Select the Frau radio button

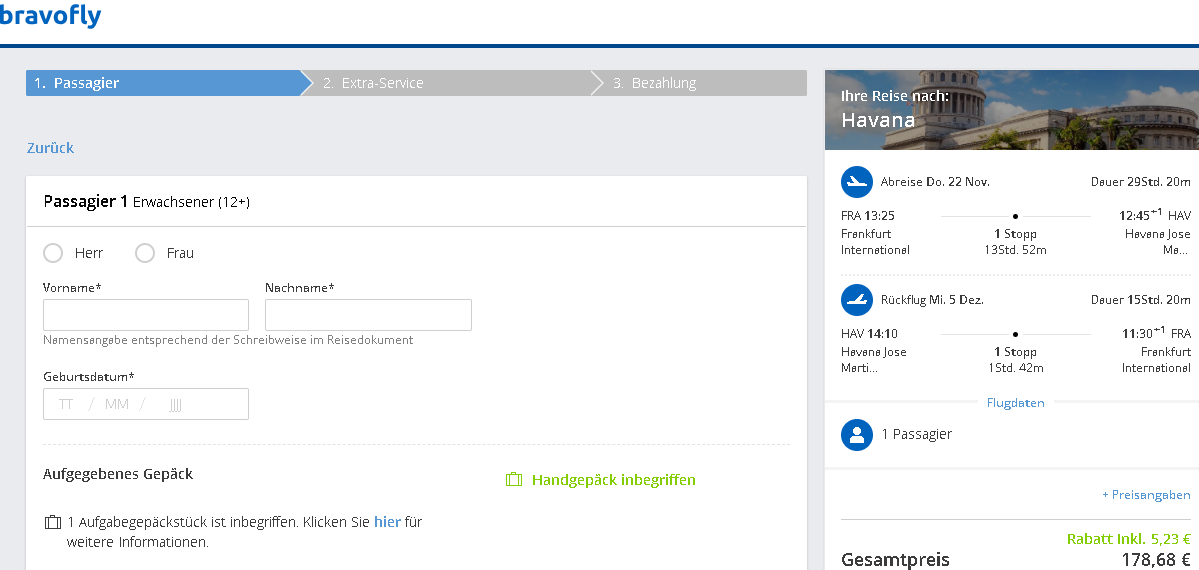coord(145,253)
